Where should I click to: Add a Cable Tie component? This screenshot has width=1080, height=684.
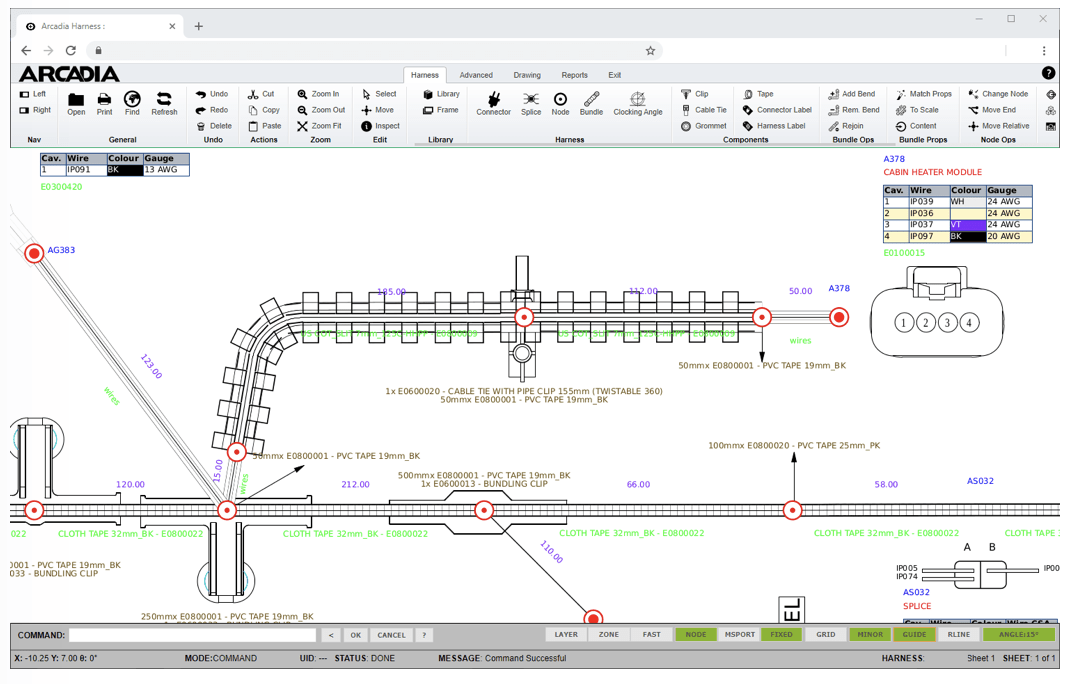point(703,110)
